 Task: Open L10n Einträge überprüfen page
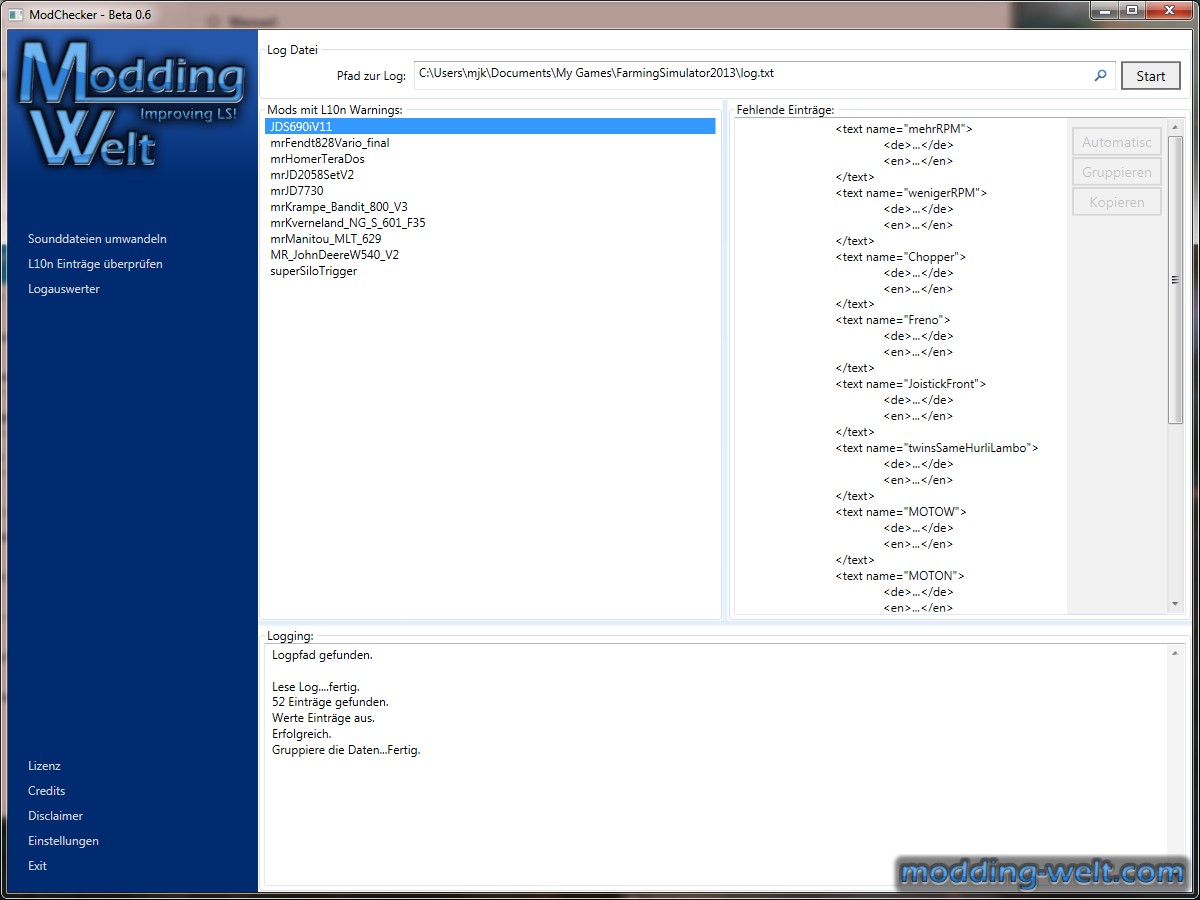pos(95,264)
